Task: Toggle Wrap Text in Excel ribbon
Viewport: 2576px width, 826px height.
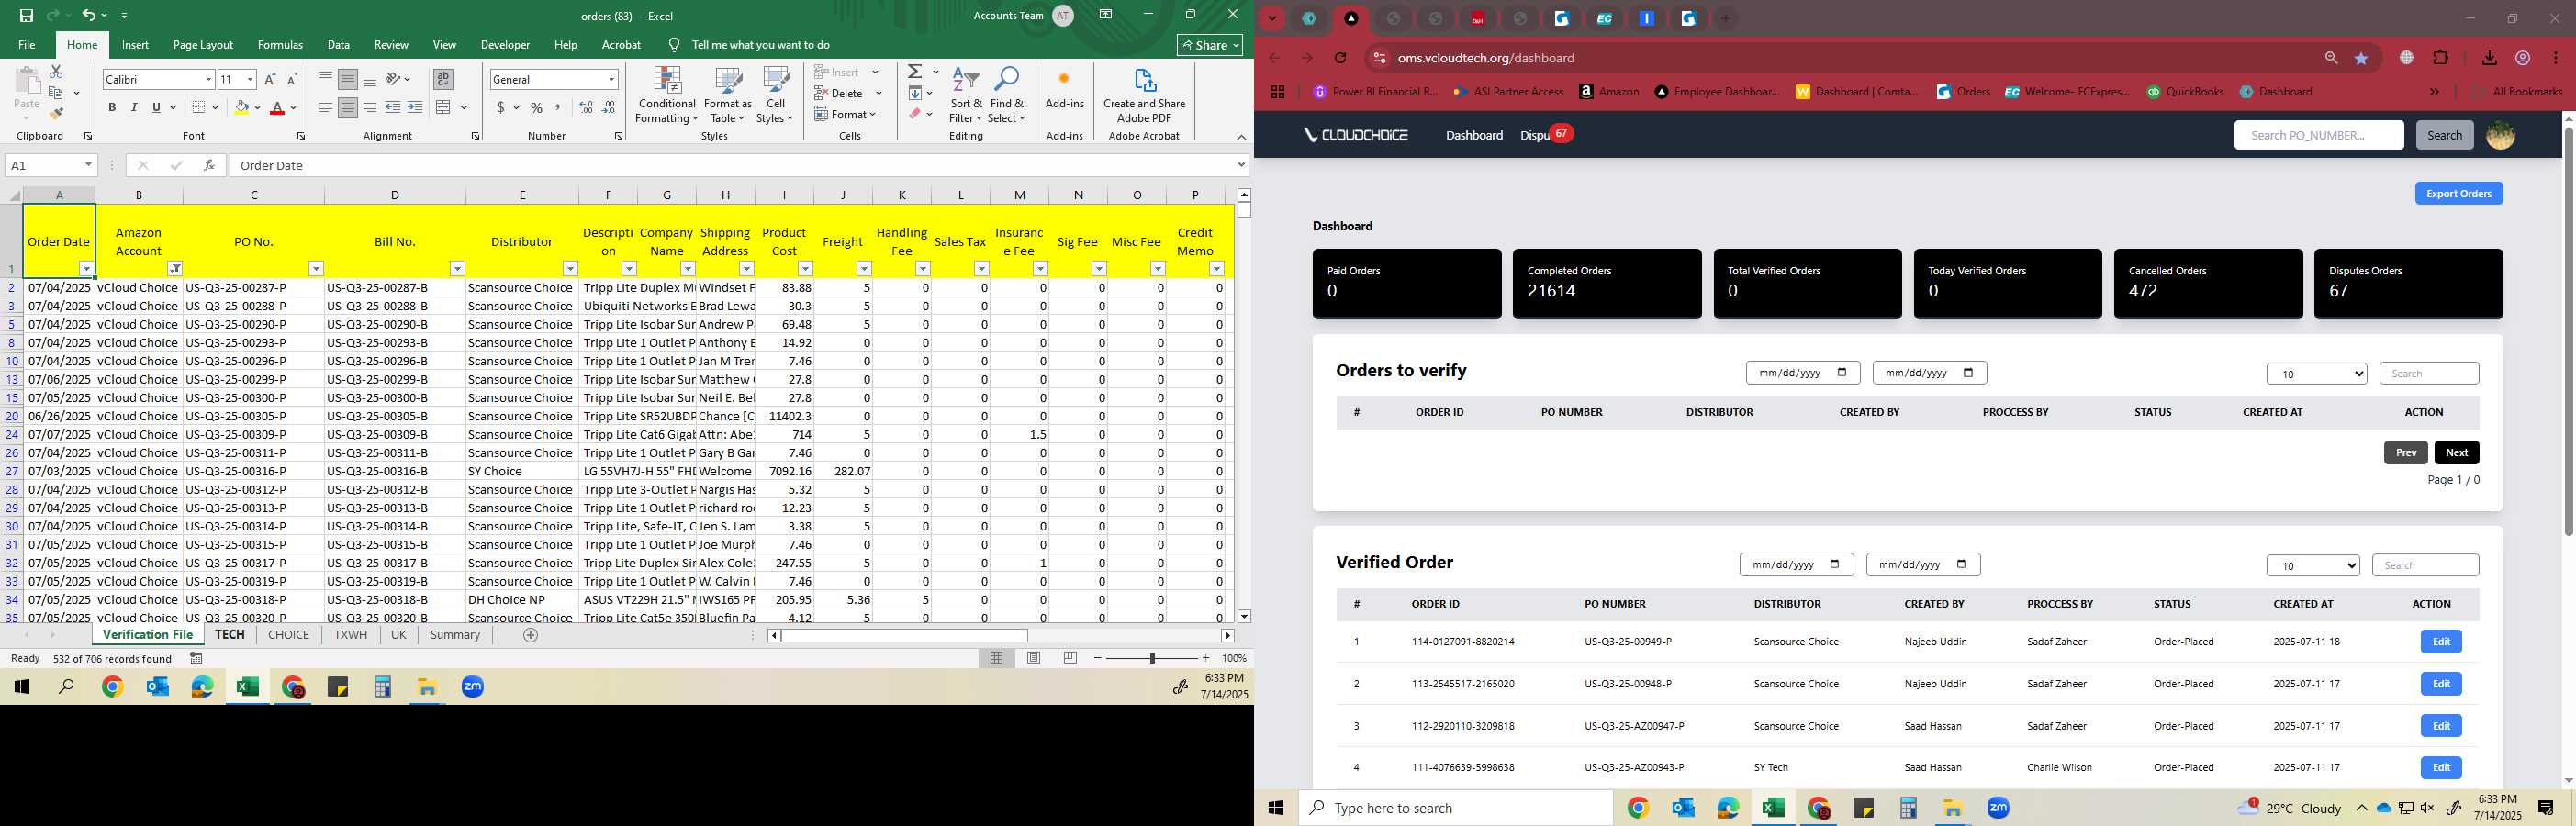Action: (443, 79)
